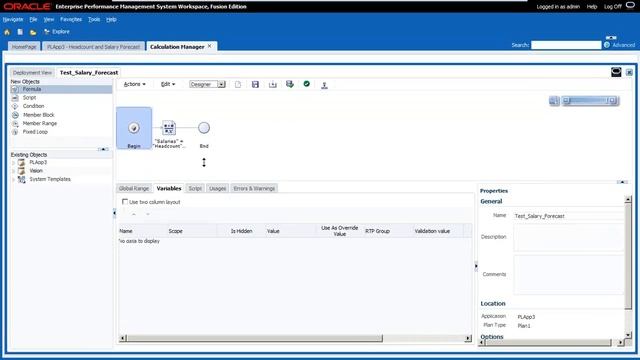Close the Calculation Manager tab
Image resolution: width=640 pixels, height=360 pixels.
[210, 46]
